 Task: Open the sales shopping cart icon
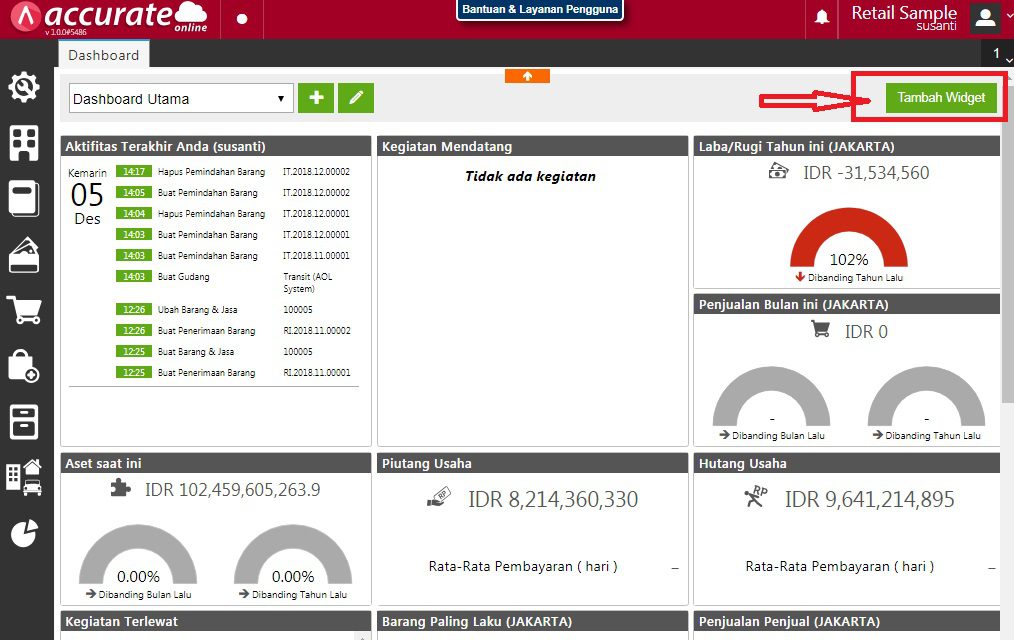[23, 311]
